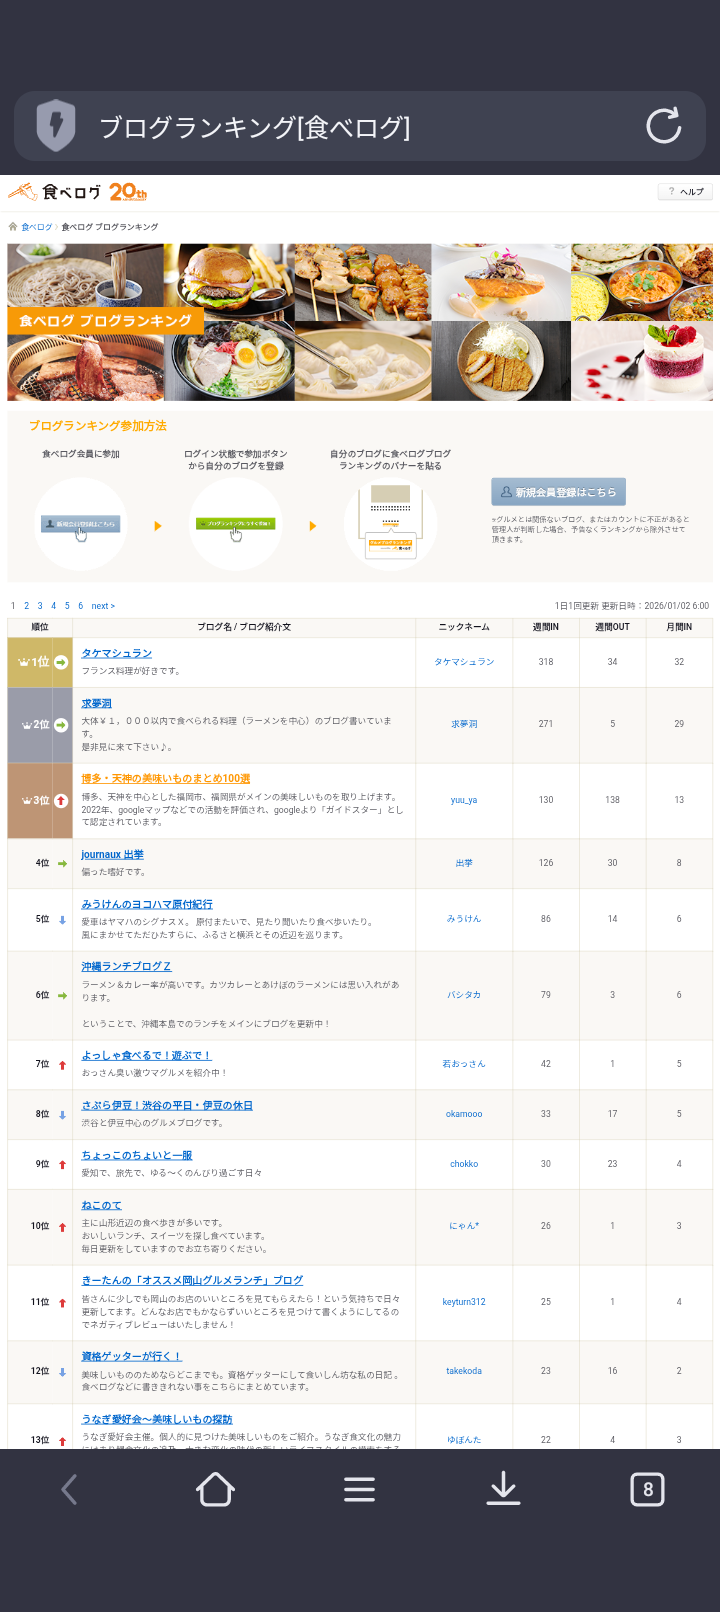Image resolution: width=720 pixels, height=1612 pixels.
Task: Tap the shield security icon in address bar
Action: pyautogui.click(x=56, y=126)
